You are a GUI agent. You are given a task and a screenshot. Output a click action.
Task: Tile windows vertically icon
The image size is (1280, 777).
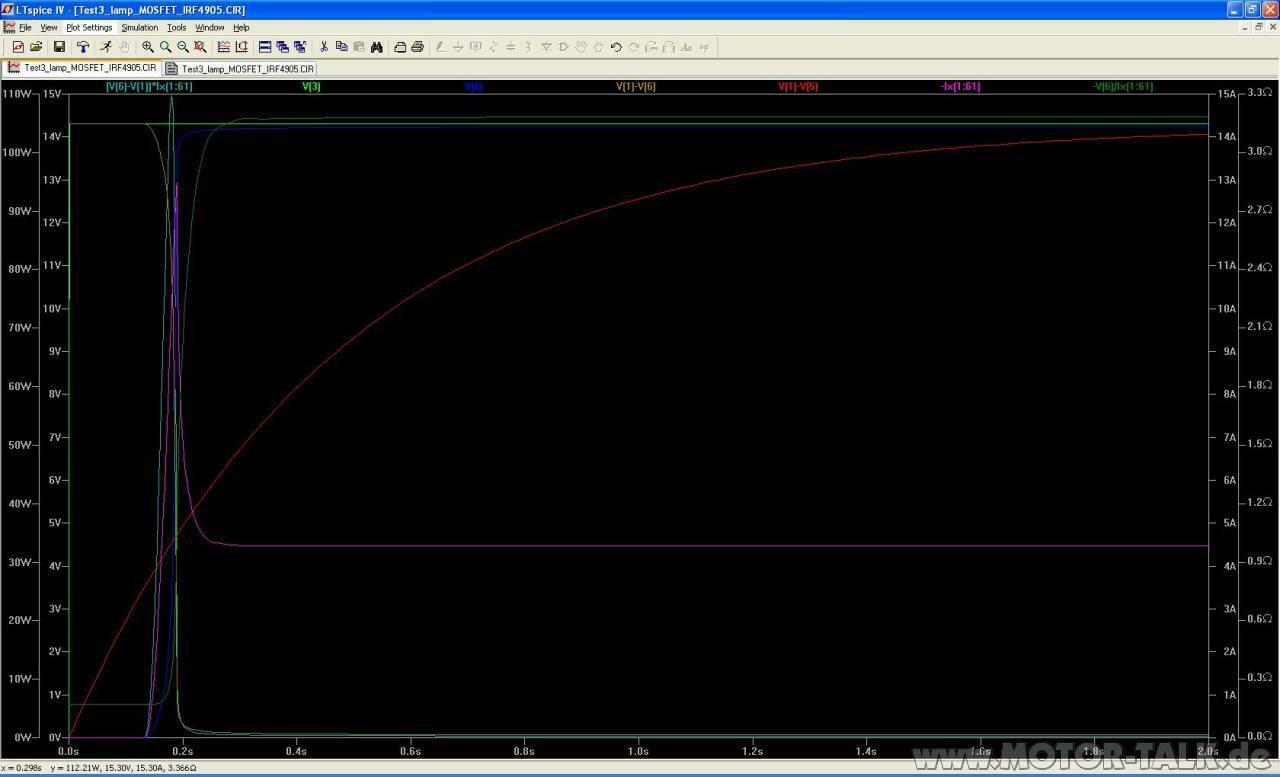[x=282, y=47]
